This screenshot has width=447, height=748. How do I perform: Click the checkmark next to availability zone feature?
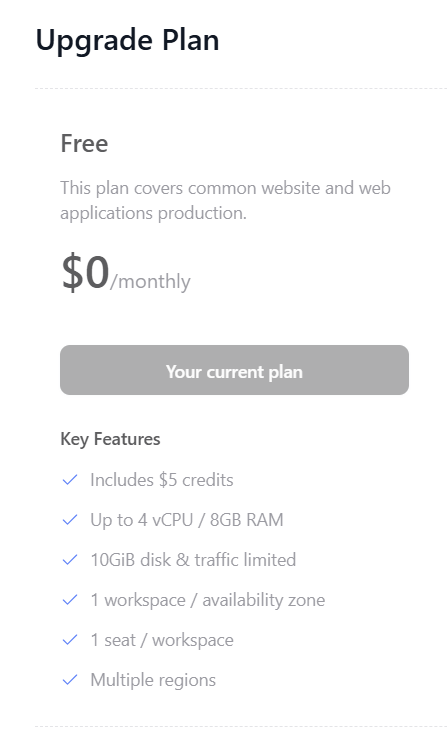click(70, 600)
